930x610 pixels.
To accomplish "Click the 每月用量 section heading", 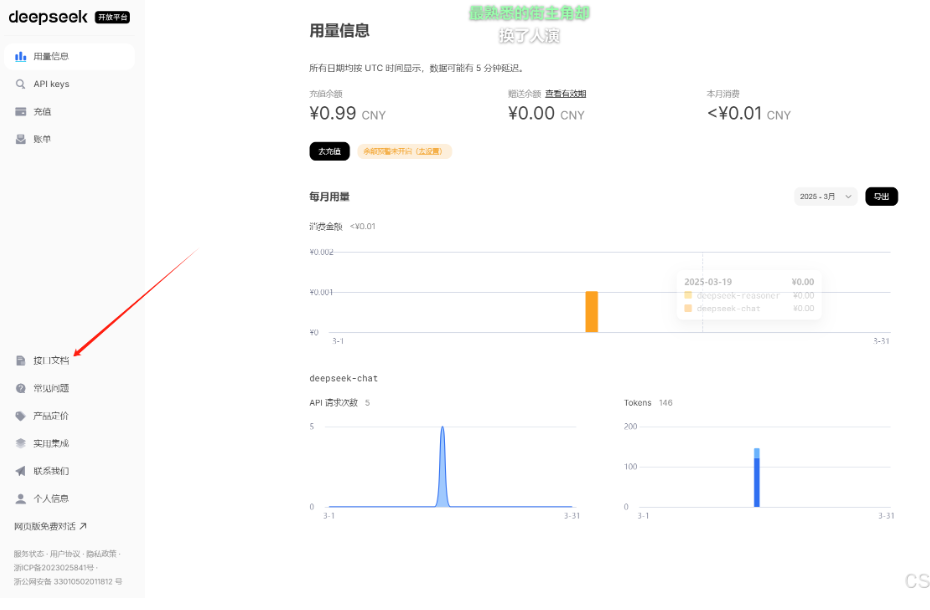I will click(329, 196).
